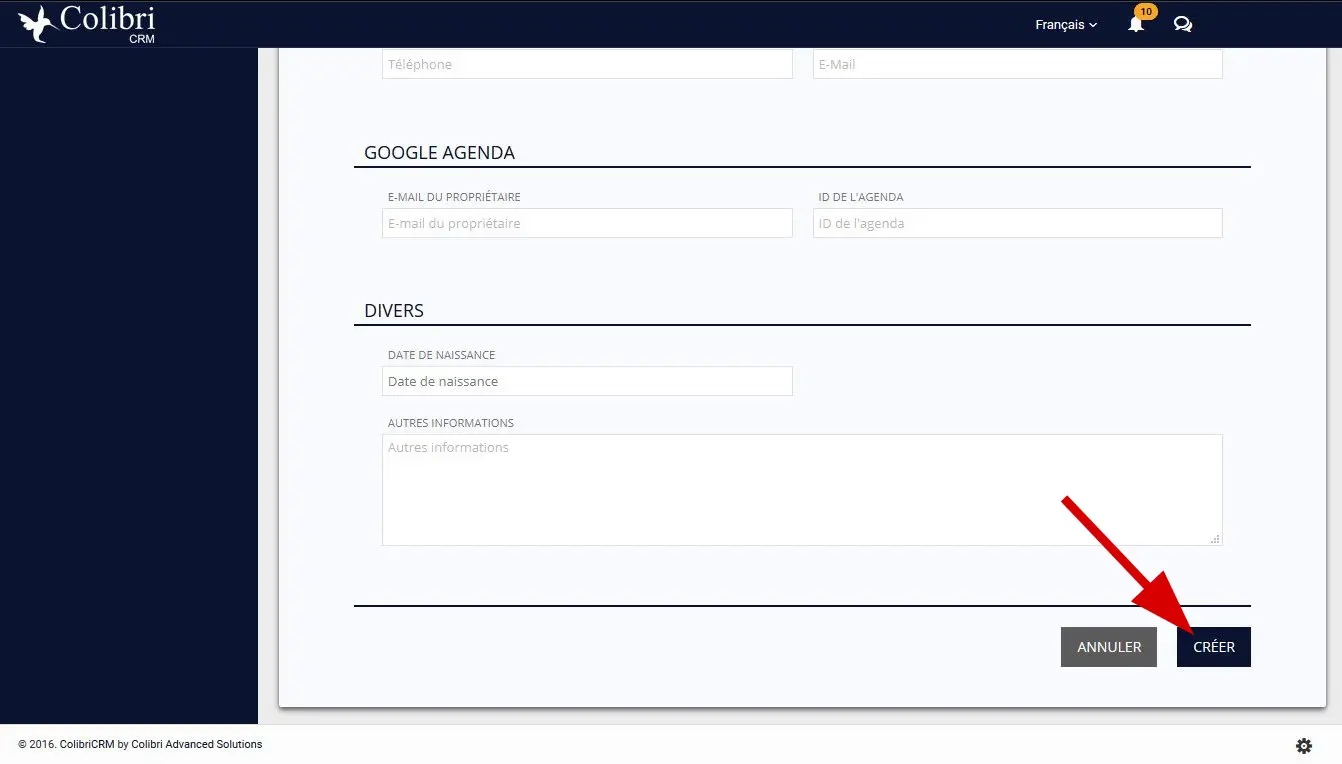
Task: Click the Date de naissance field
Action: pyautogui.click(x=587, y=381)
